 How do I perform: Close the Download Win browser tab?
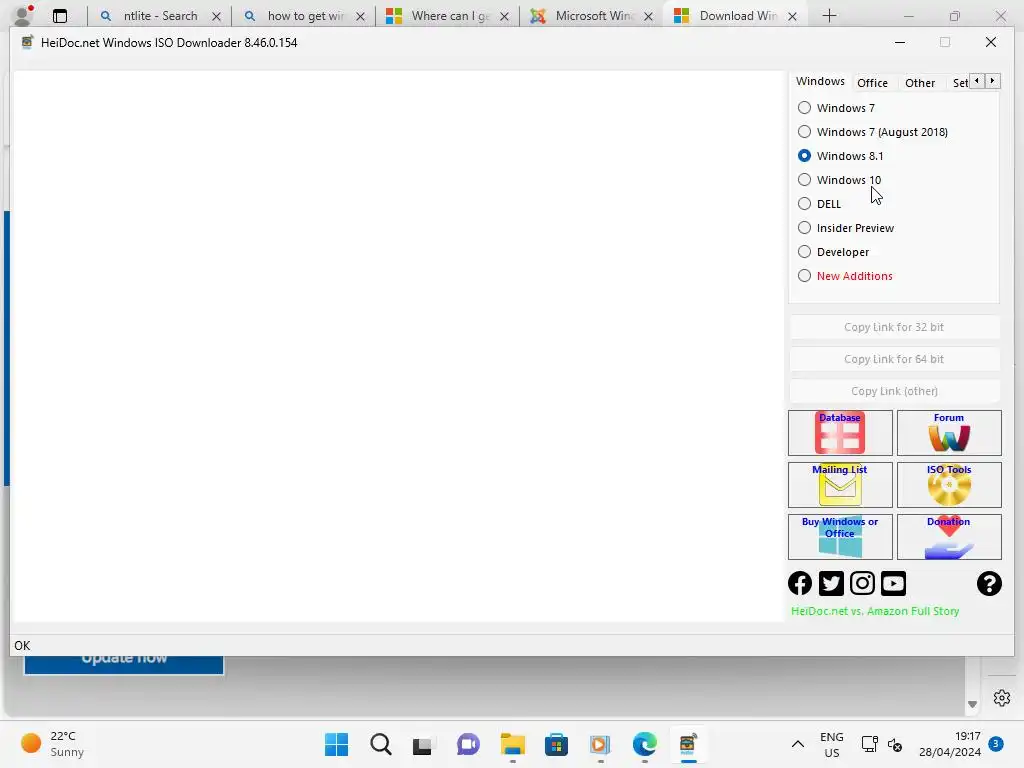792,16
